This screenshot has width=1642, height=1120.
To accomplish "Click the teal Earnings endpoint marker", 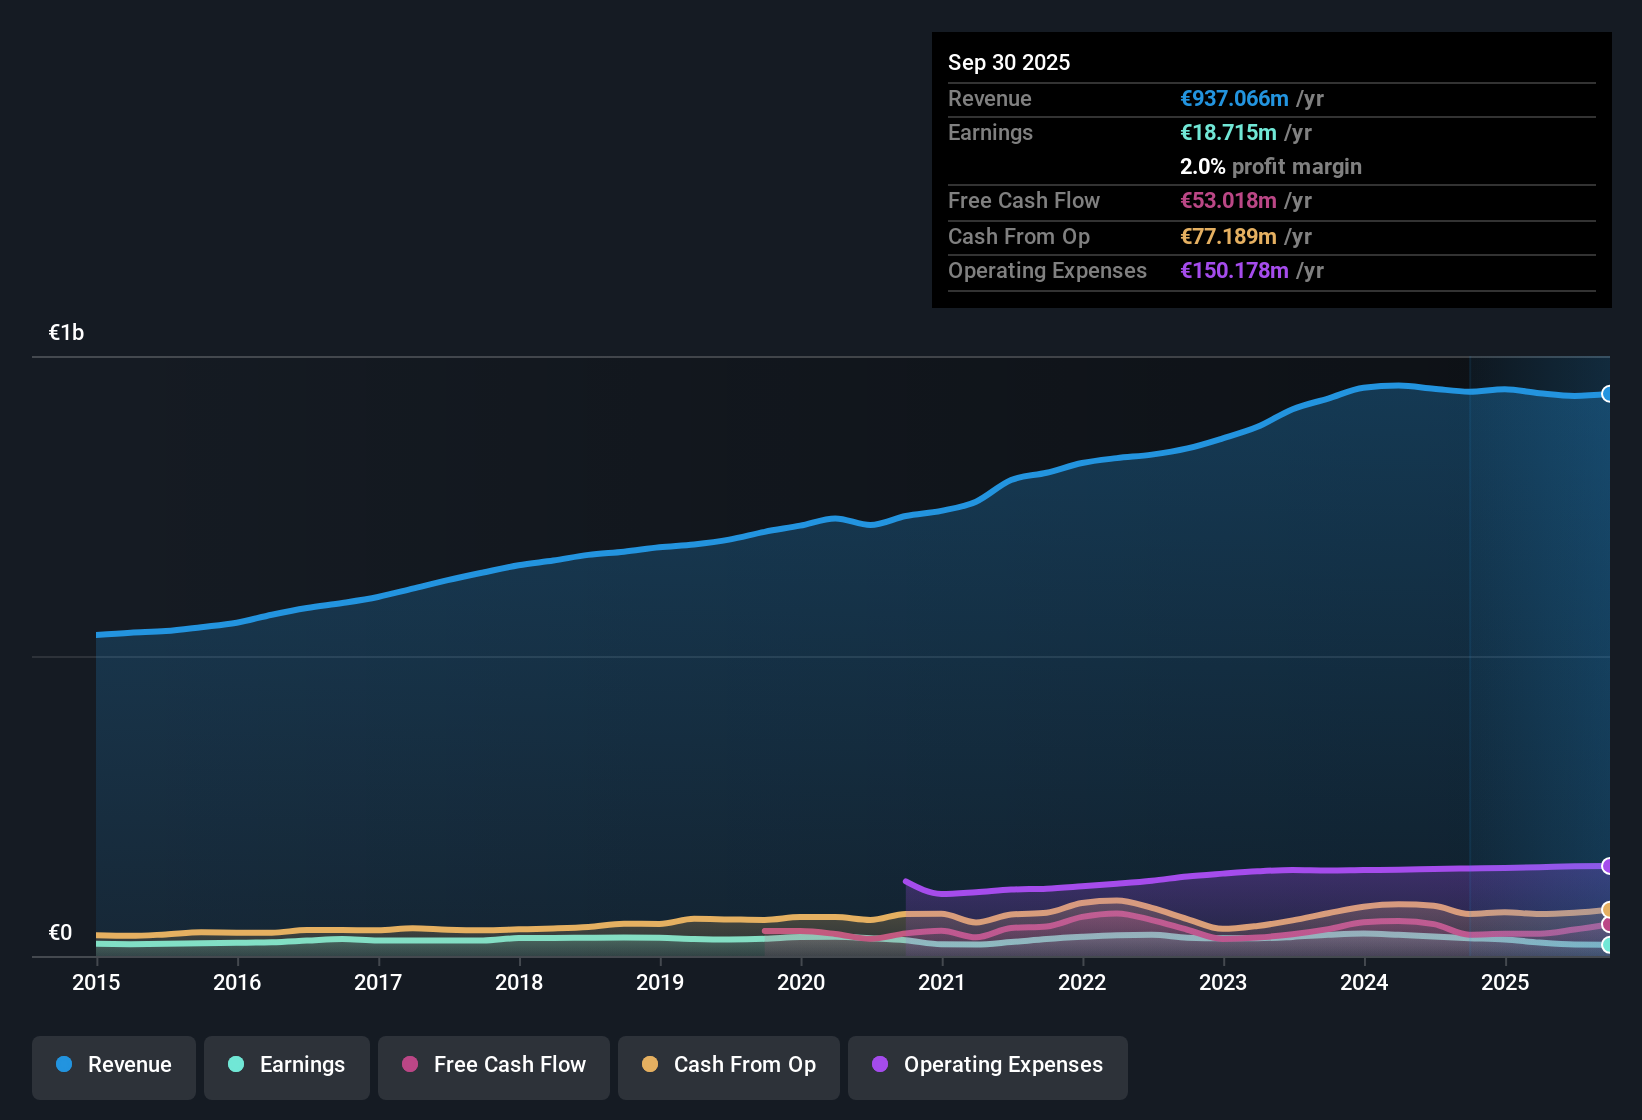I will point(1608,944).
